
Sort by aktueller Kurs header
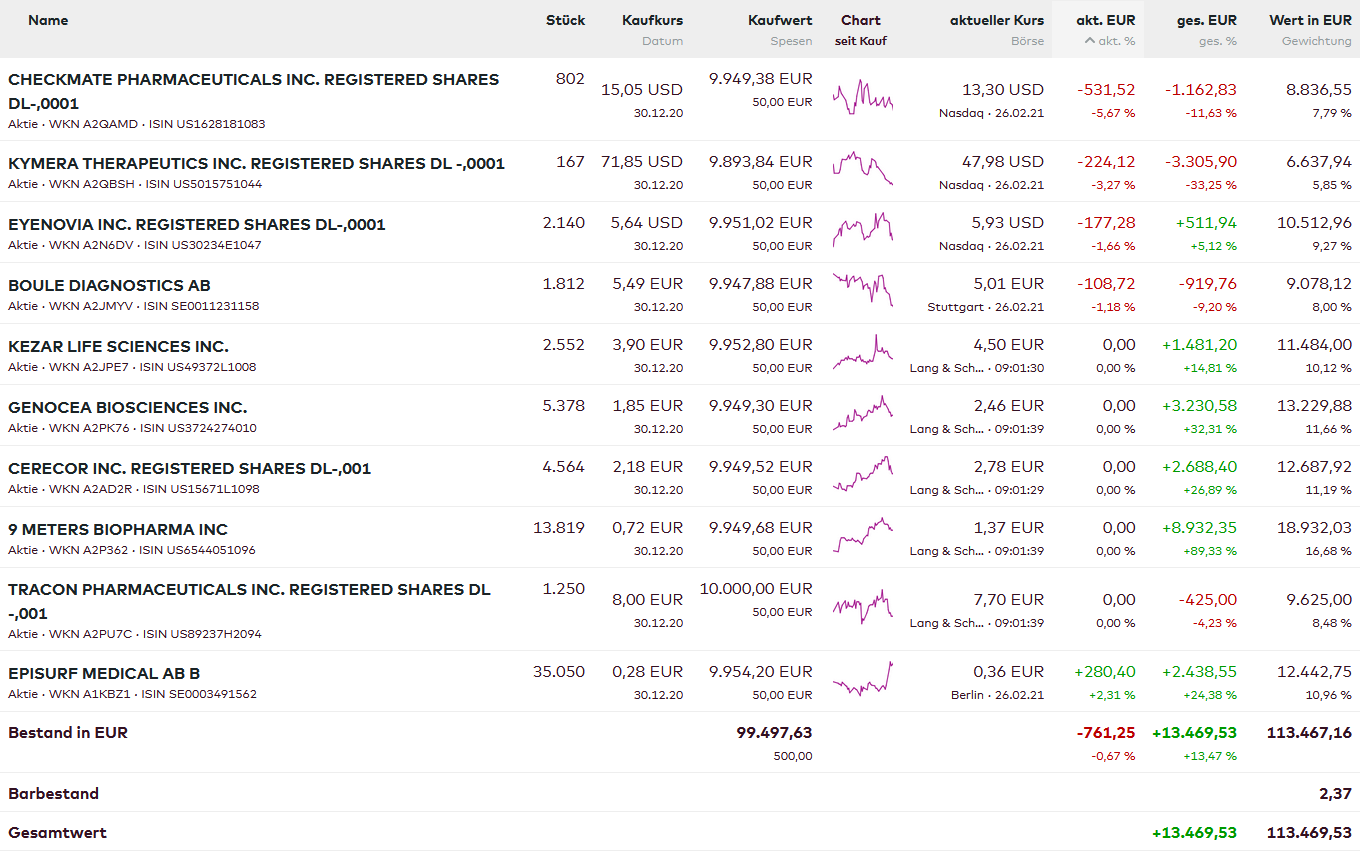pyautogui.click(x=997, y=20)
